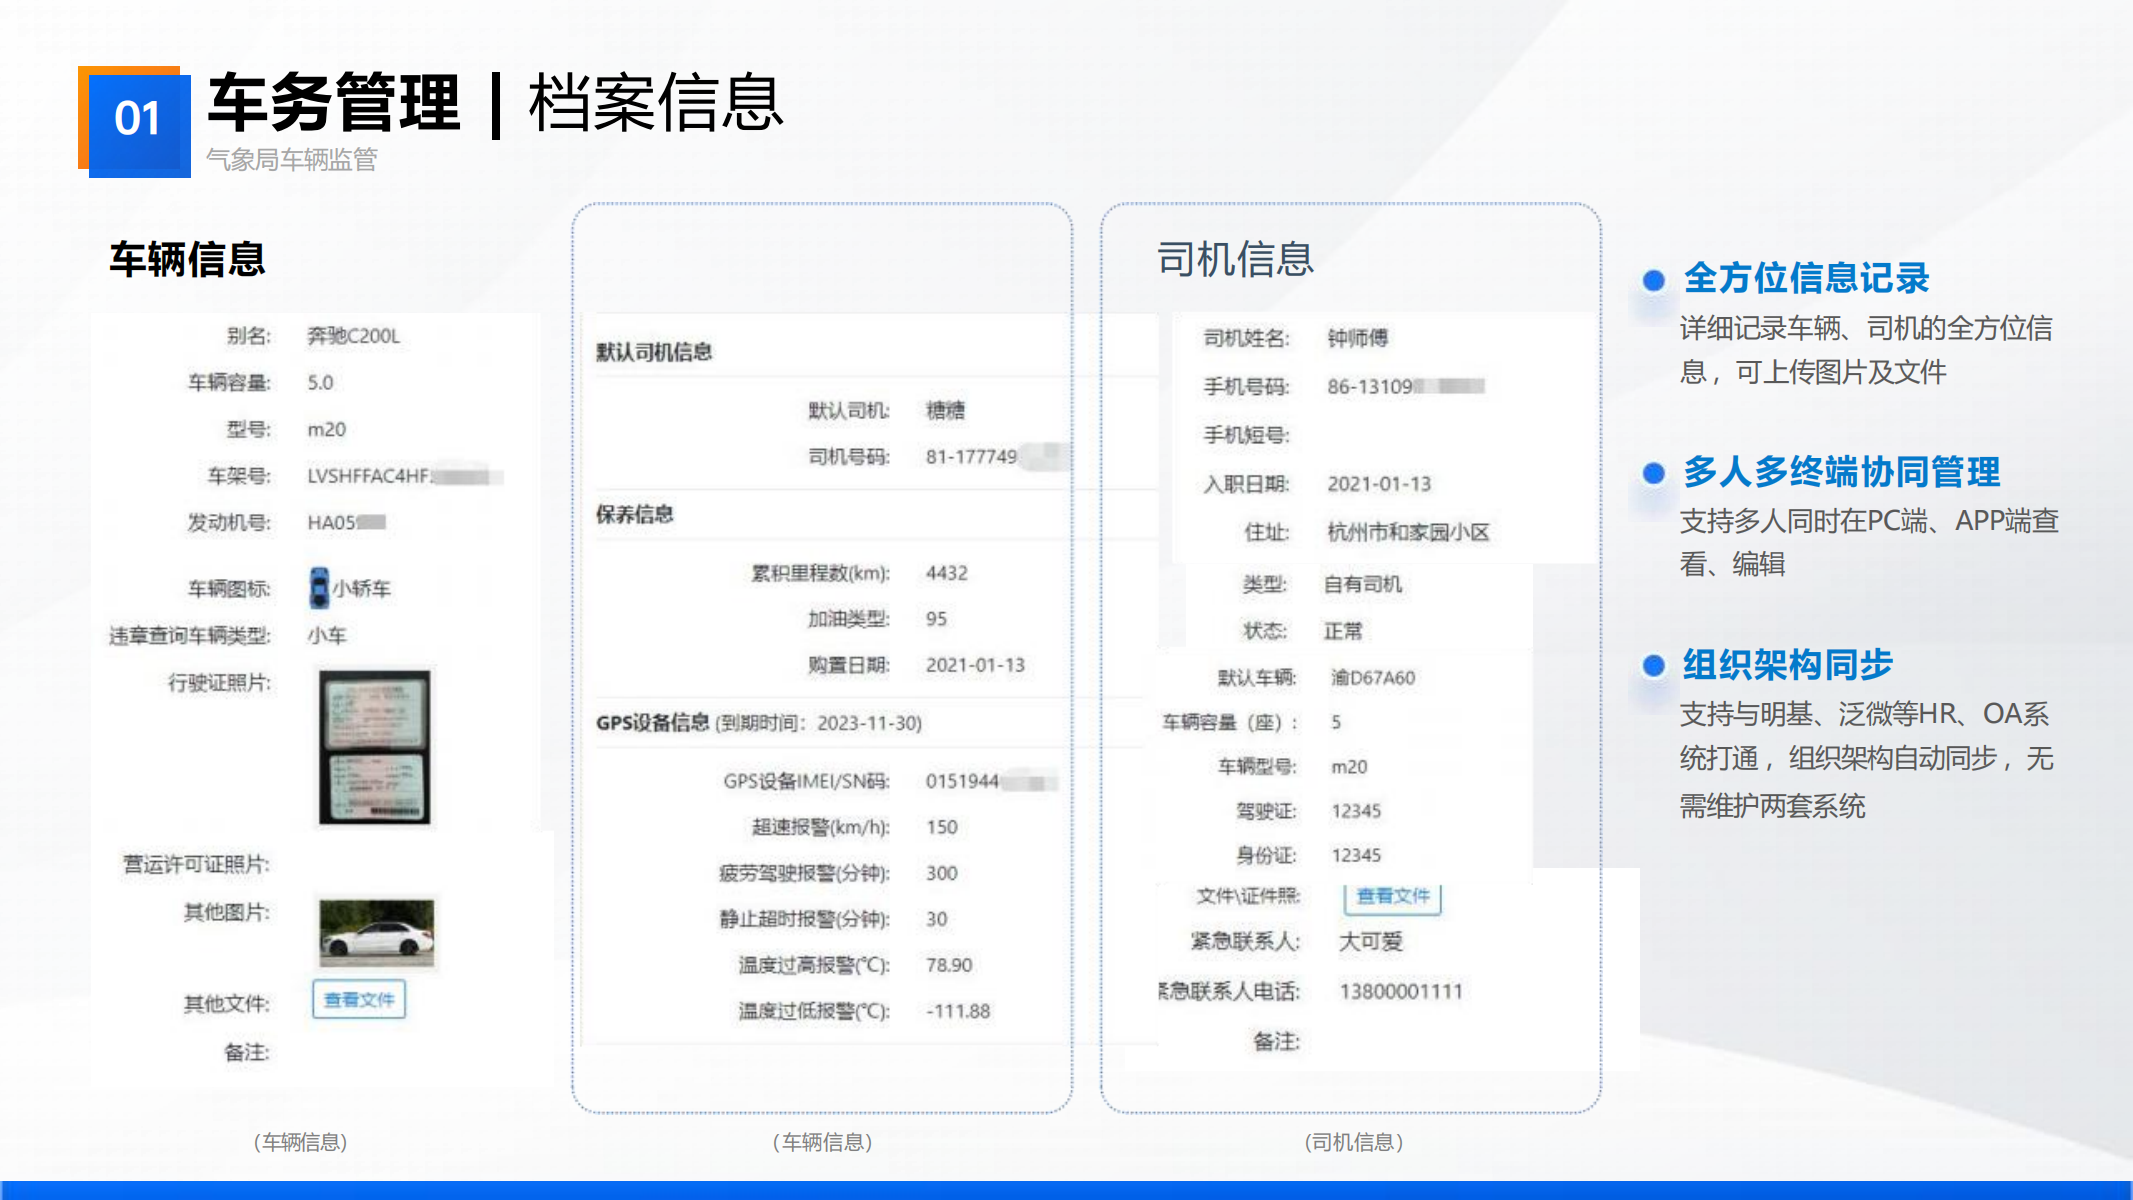The image size is (2133, 1200).
Task: Click the 司机信息 panel title
Action: 1235,259
